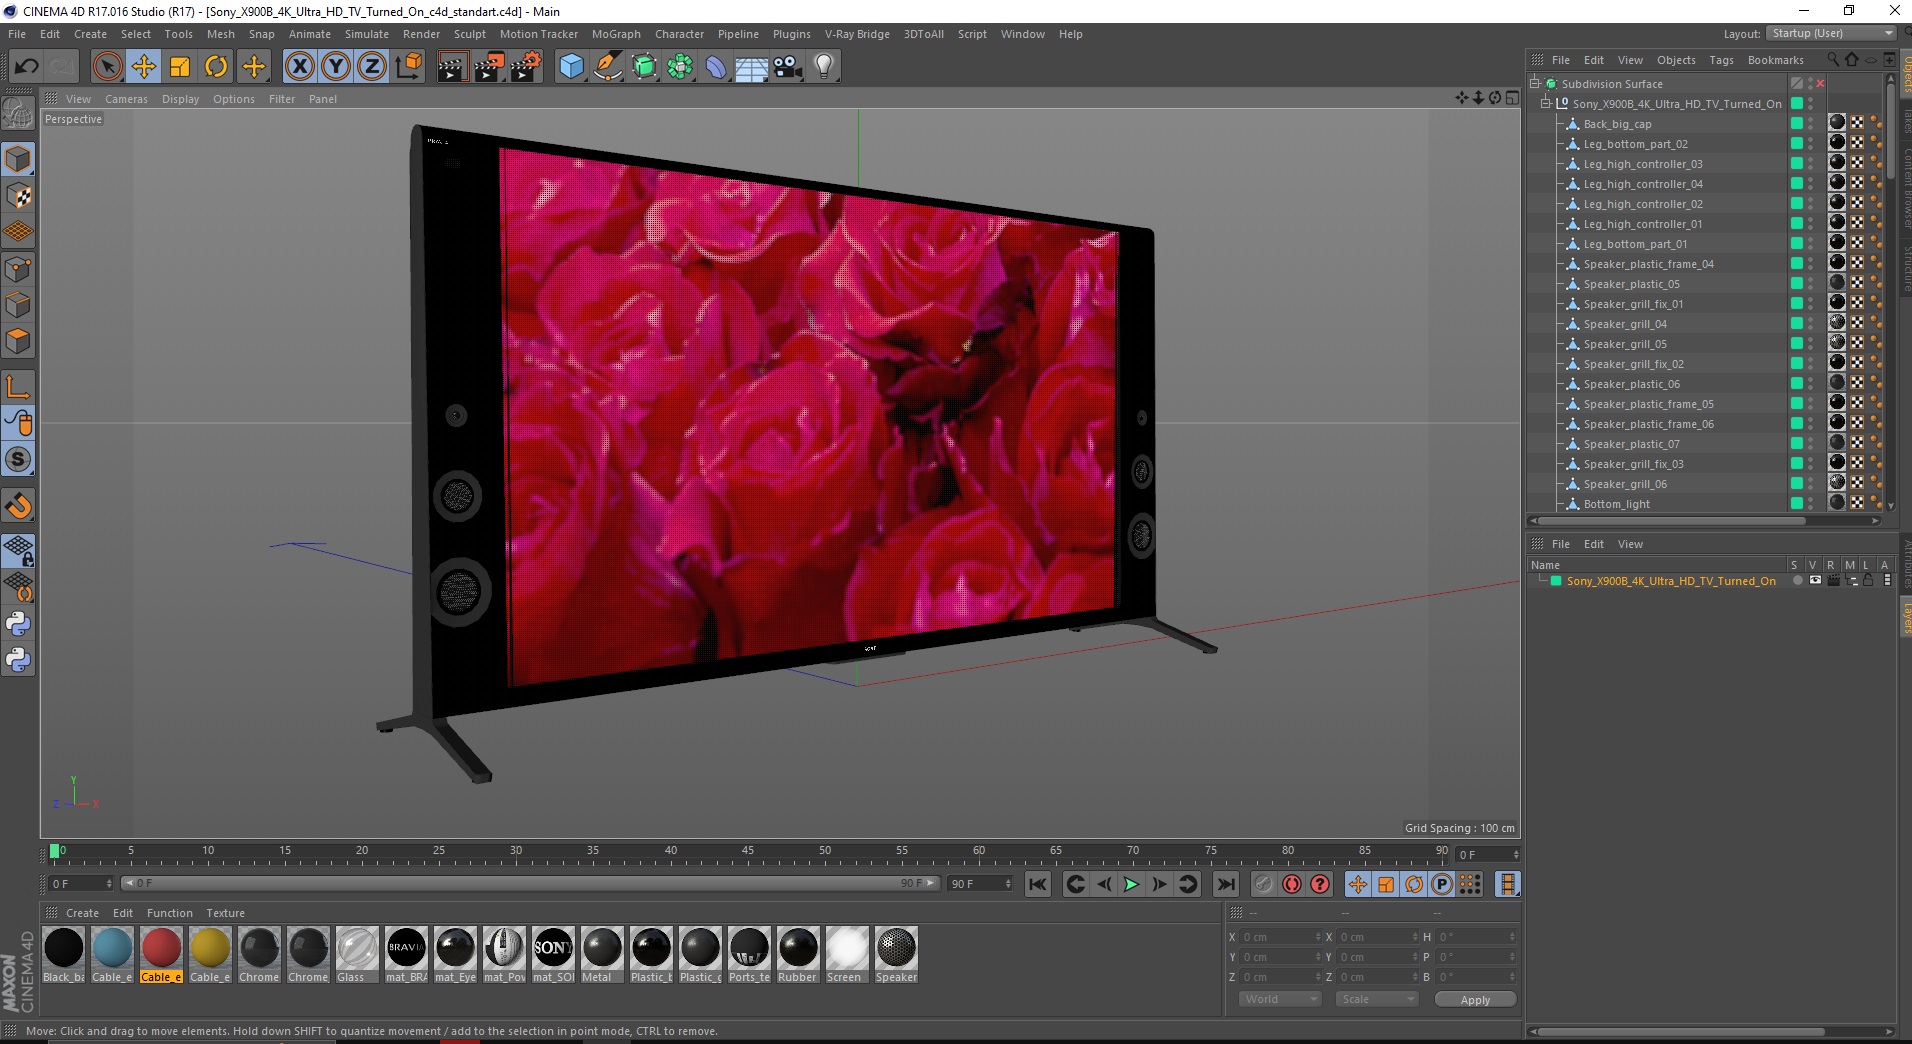Select the Screen material swatch

pos(847,955)
